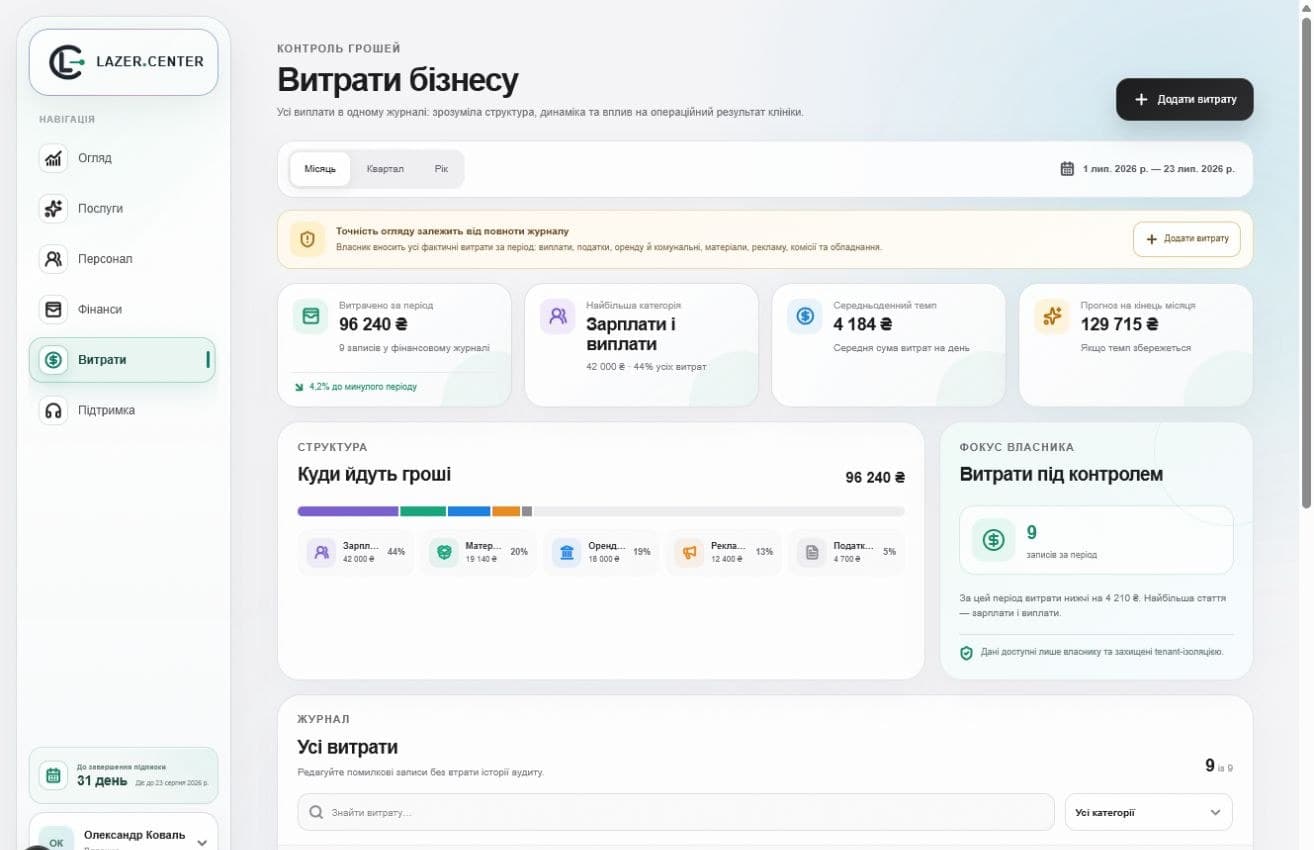Click the 20% Матеріали legend percentage
The height and width of the screenshot is (850, 1314).
[x=519, y=551]
